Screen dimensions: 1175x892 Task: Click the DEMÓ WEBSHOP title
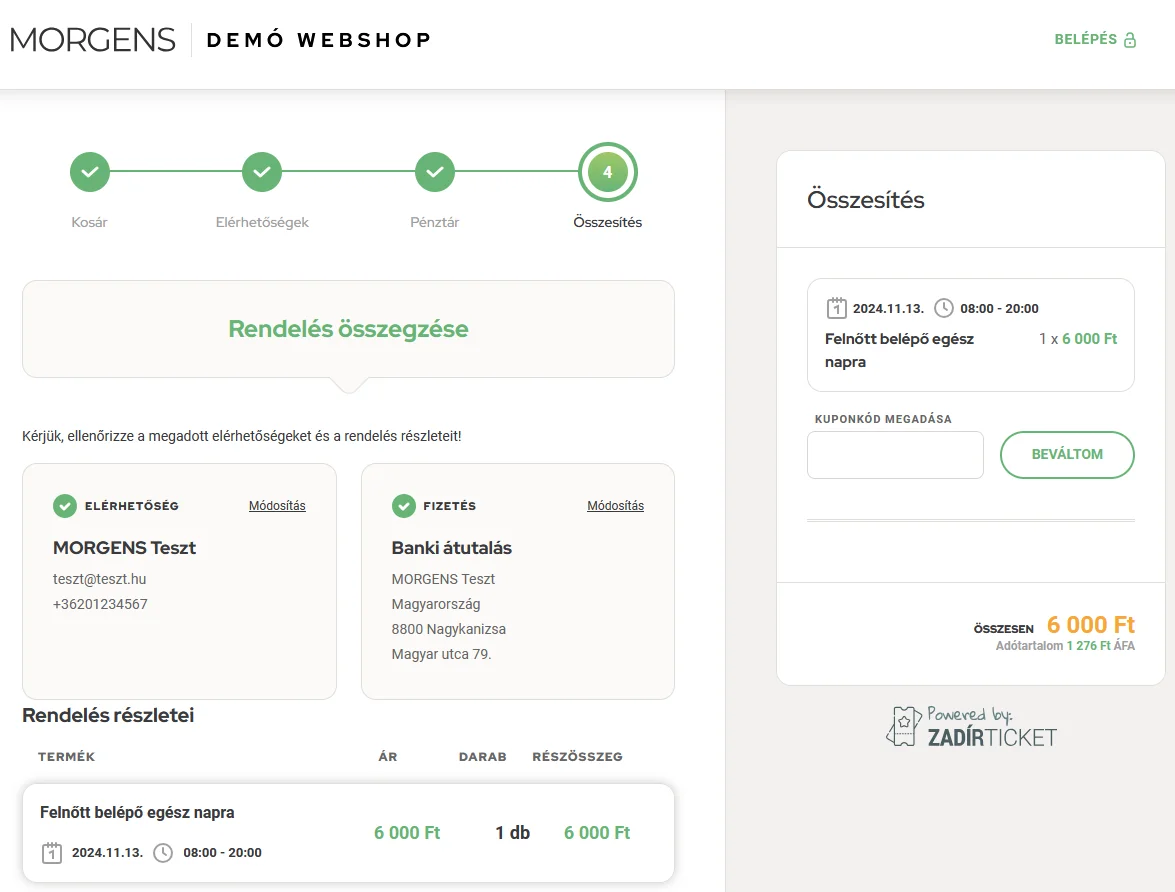point(319,40)
